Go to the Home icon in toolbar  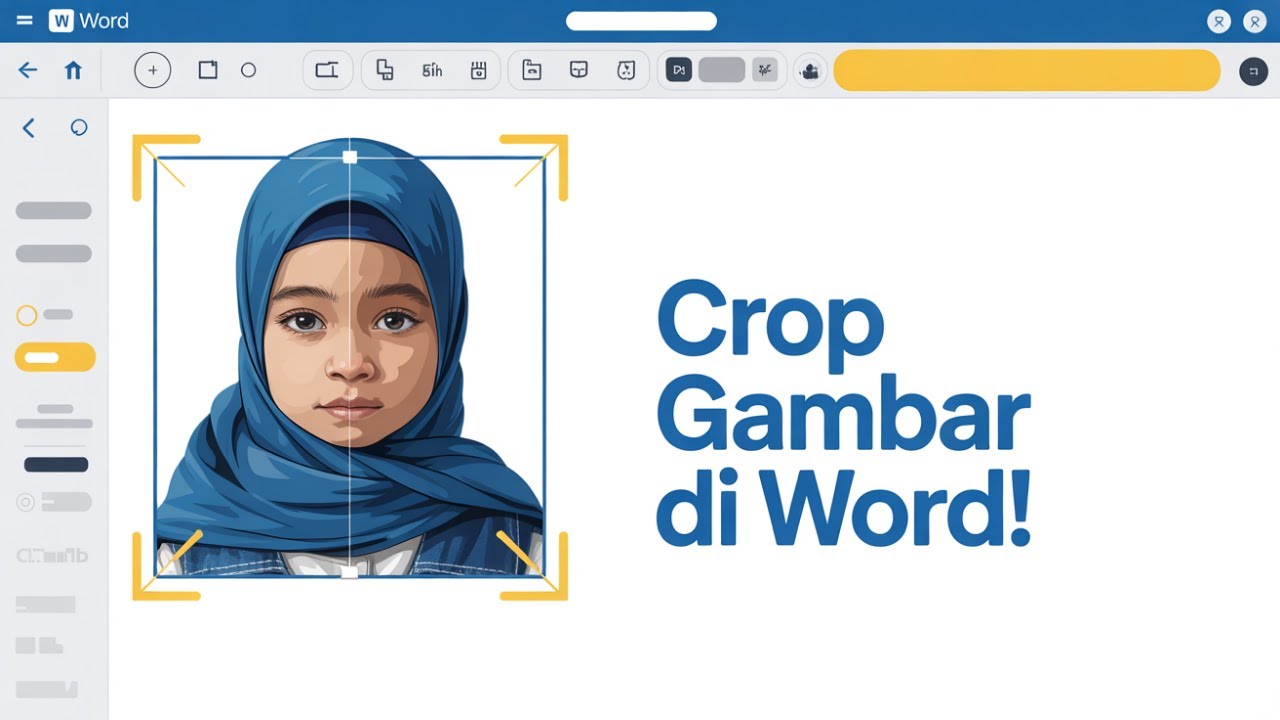[73, 70]
